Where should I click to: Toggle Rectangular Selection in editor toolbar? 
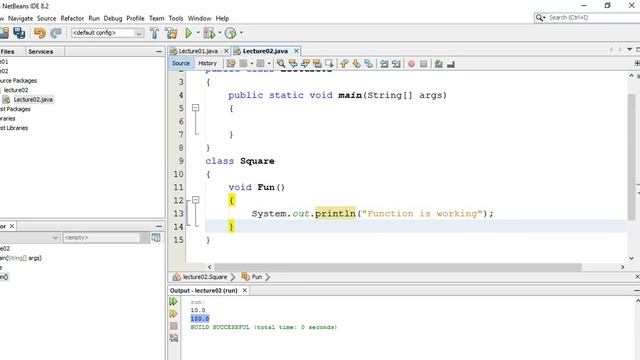pos(329,63)
